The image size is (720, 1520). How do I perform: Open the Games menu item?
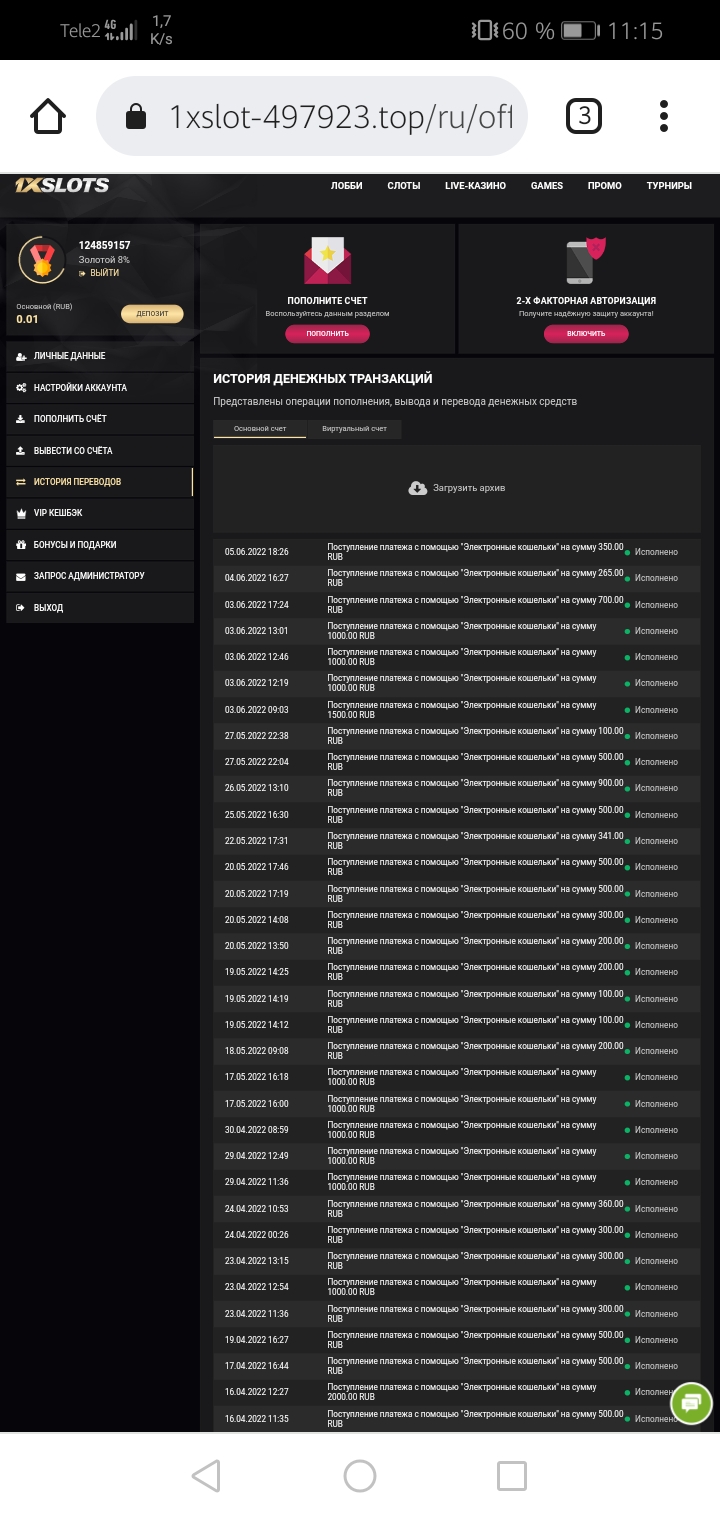click(547, 185)
